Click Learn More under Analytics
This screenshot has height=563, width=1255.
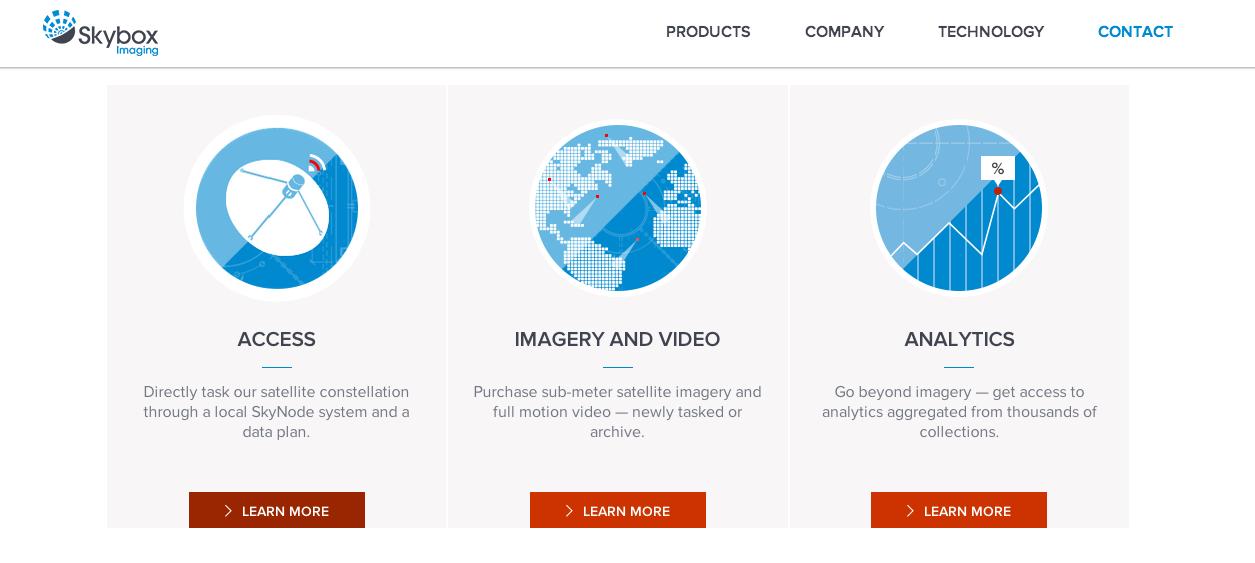[x=959, y=510]
